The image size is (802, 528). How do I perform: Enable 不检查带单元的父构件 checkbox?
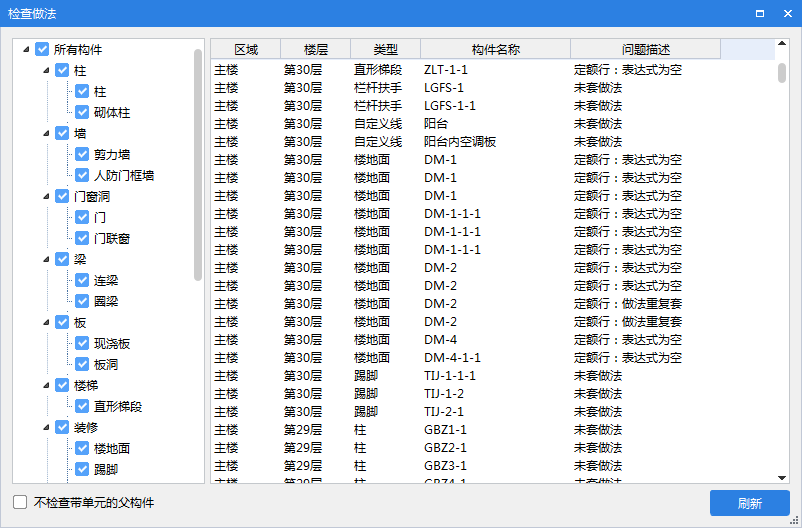[x=20, y=502]
